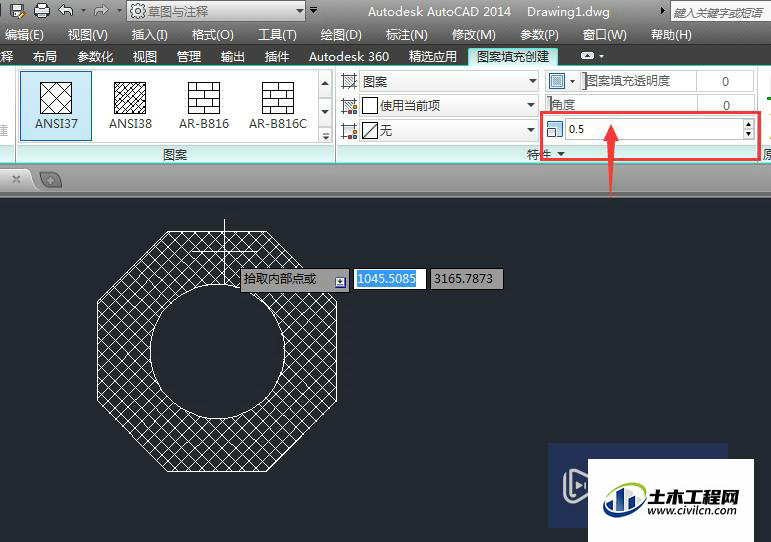Switch to the Autodesk 360 ribbon tab
The height and width of the screenshot is (542, 771).
349,57
